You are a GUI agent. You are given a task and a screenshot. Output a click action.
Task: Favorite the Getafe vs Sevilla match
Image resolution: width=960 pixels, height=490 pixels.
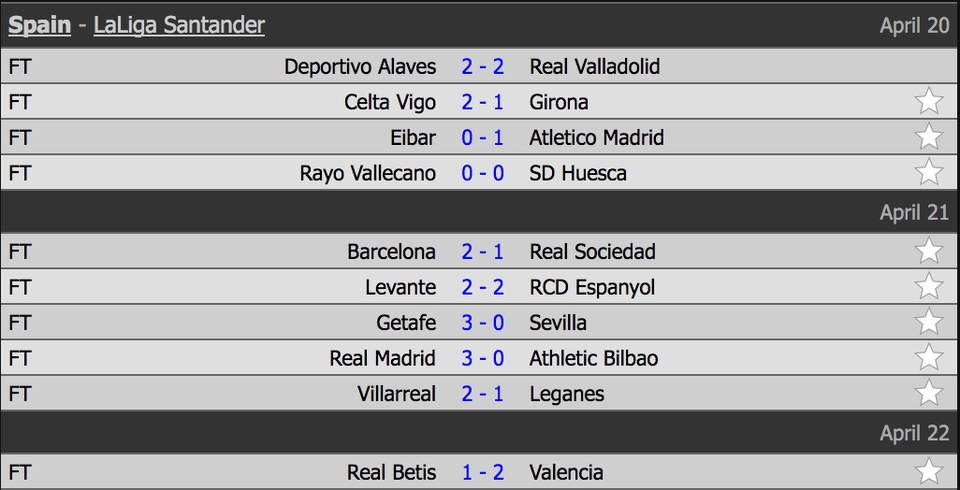[929, 322]
